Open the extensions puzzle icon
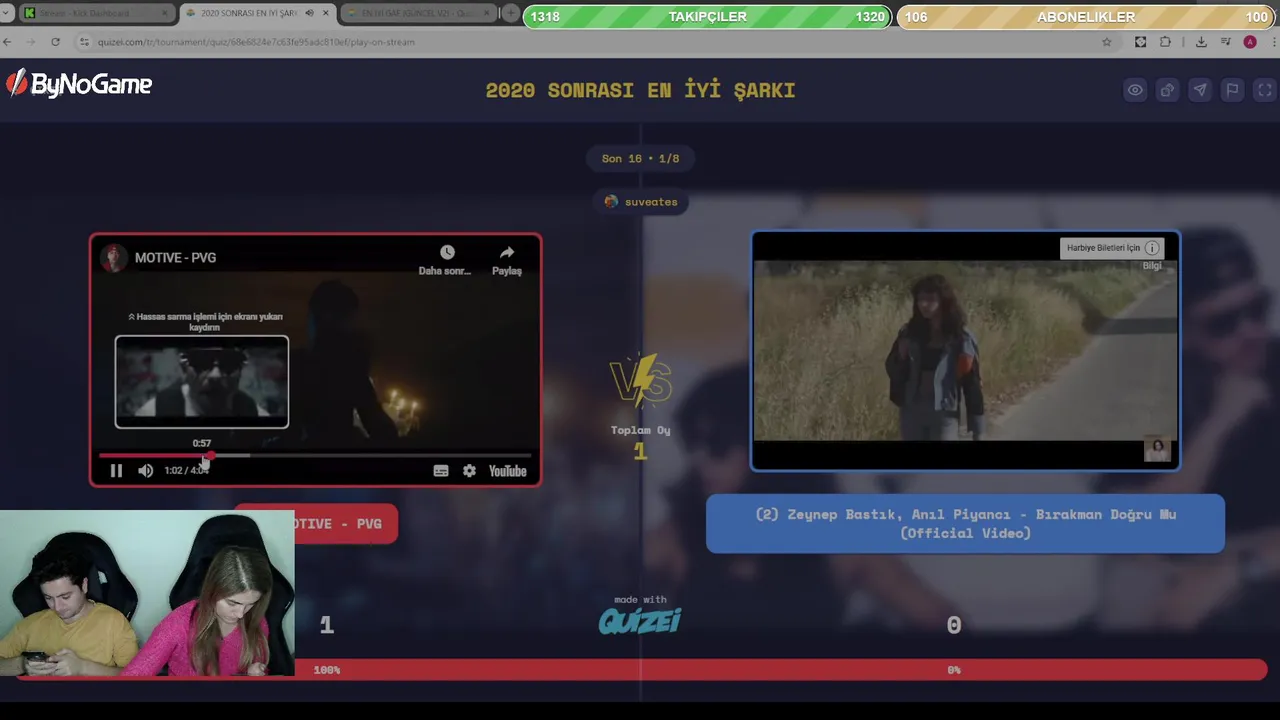The image size is (1280, 720). coord(1165,42)
